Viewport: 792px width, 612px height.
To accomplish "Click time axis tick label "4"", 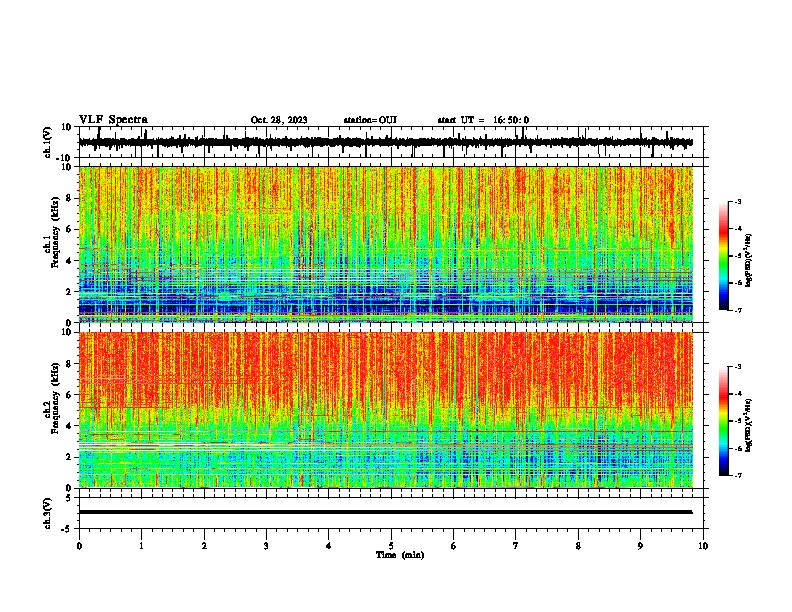I will [x=328, y=546].
